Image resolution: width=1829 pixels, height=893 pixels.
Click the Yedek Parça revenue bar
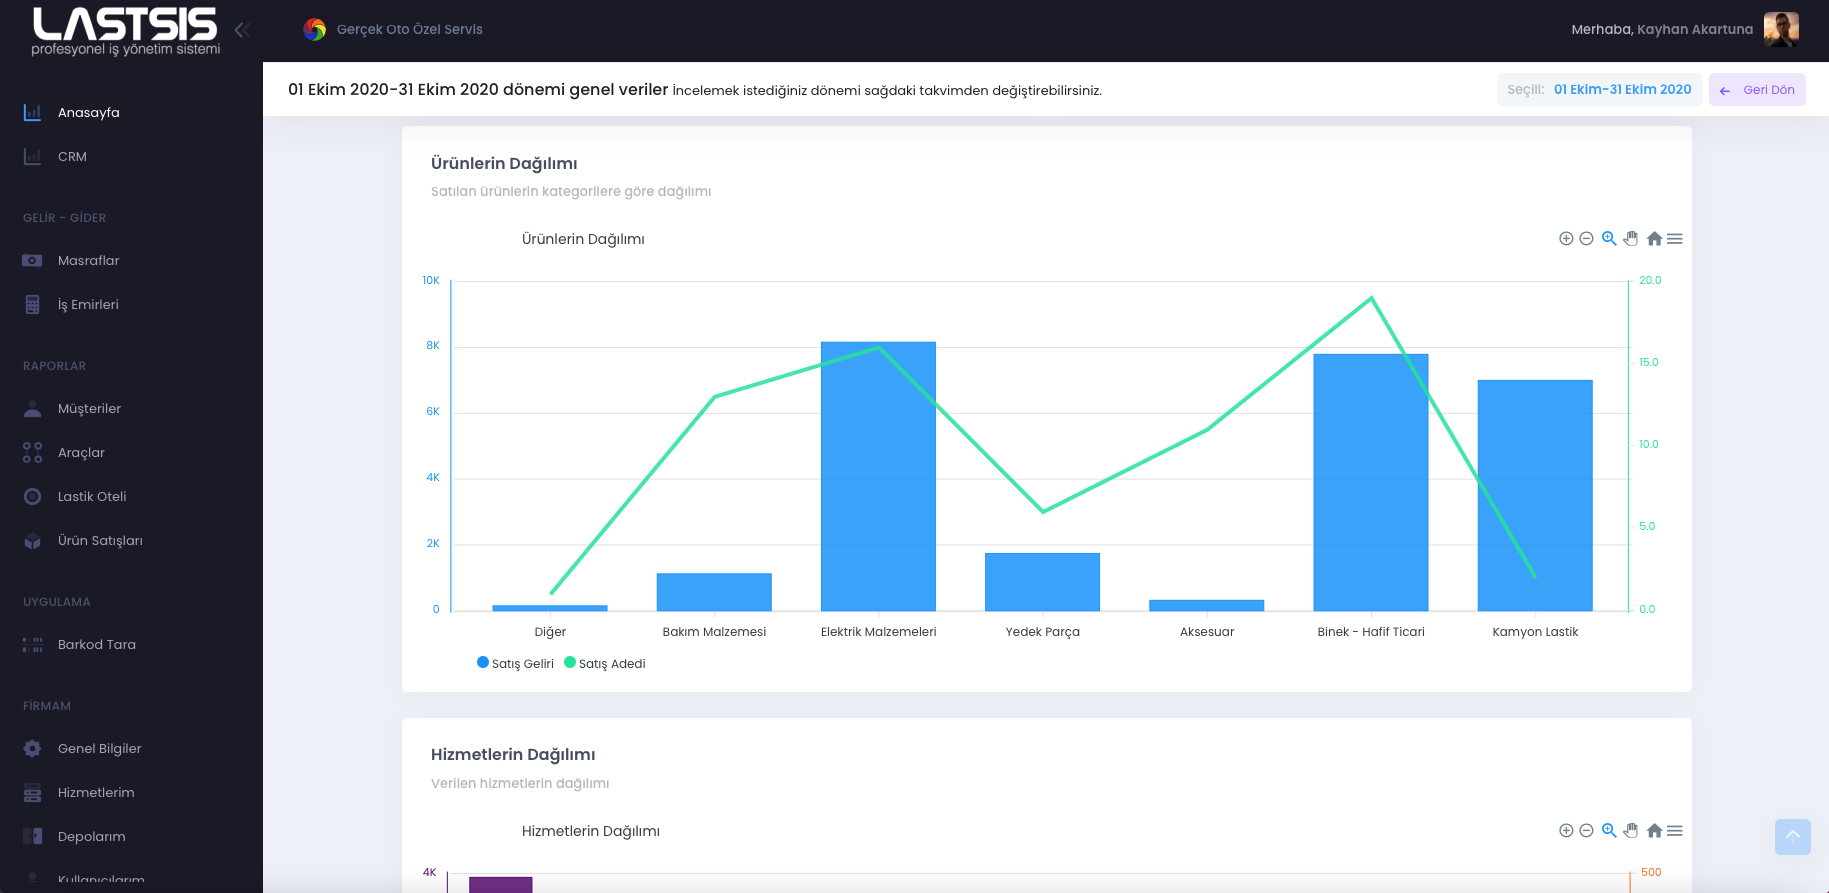coord(1042,582)
